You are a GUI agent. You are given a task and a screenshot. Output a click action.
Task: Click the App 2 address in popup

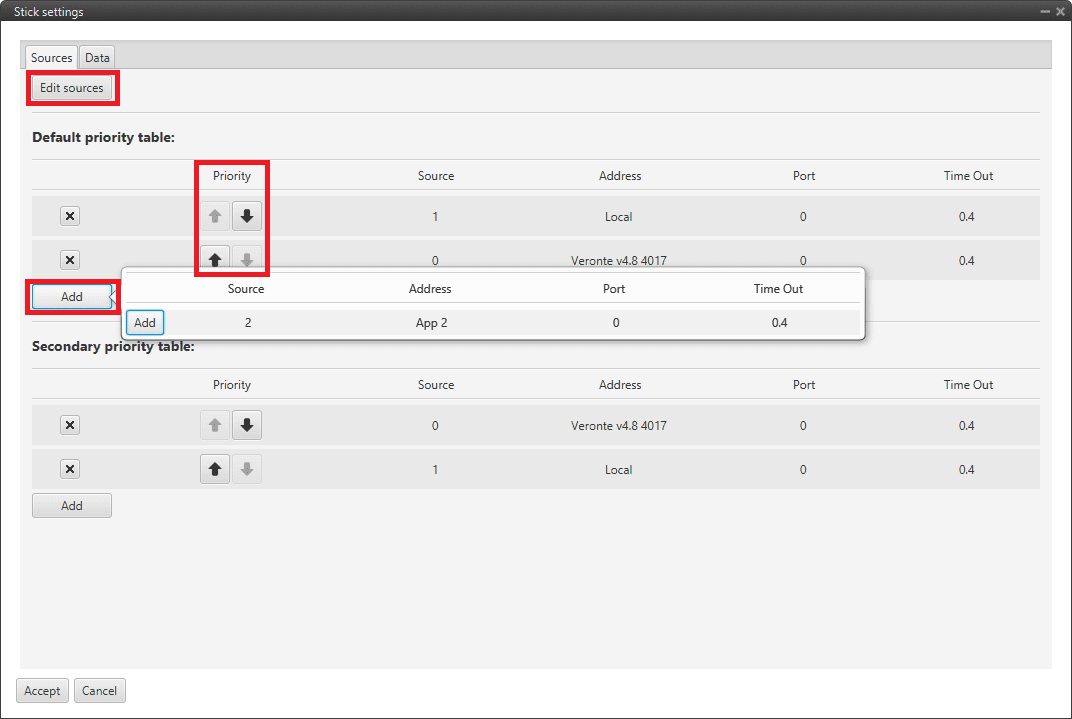click(x=431, y=323)
